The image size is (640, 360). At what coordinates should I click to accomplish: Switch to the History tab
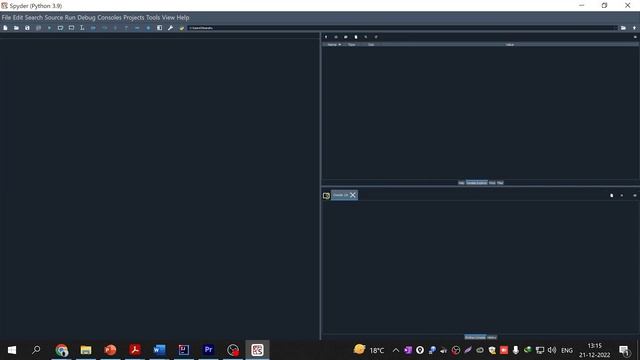coord(492,337)
